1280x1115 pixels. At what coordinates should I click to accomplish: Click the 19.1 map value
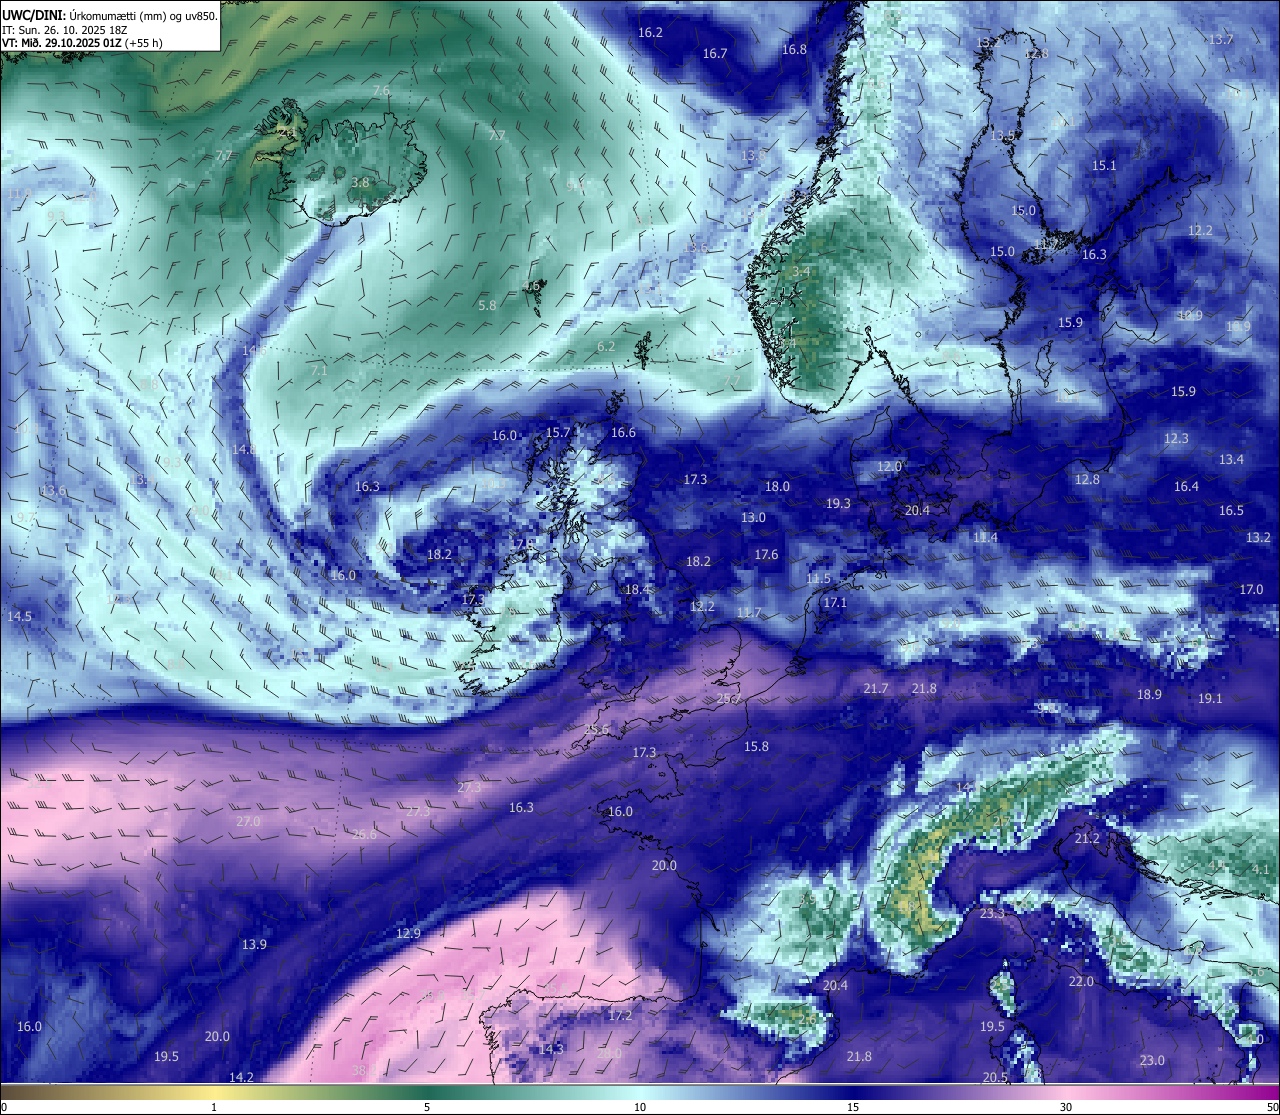[x=1210, y=699]
